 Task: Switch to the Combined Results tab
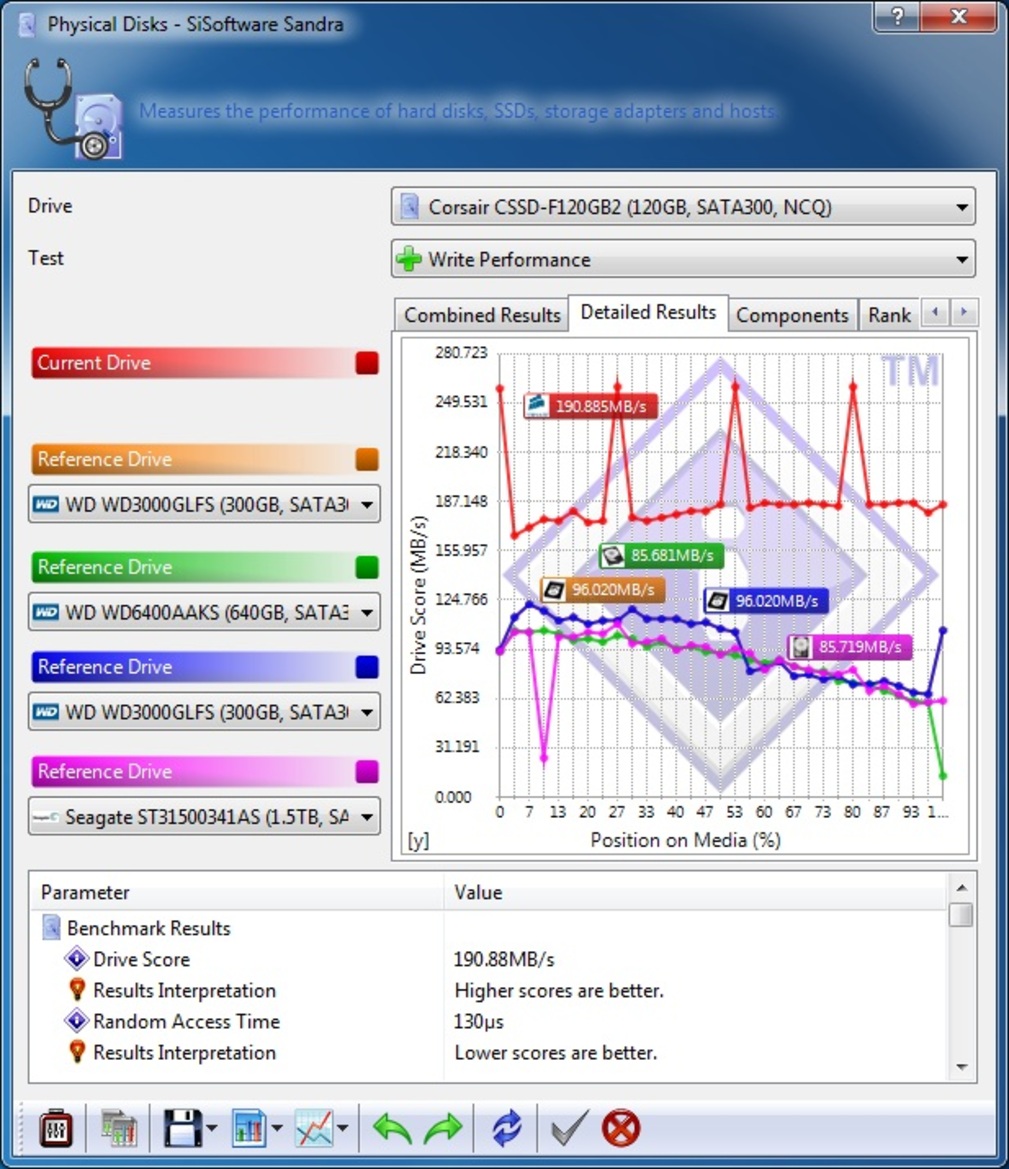point(482,315)
